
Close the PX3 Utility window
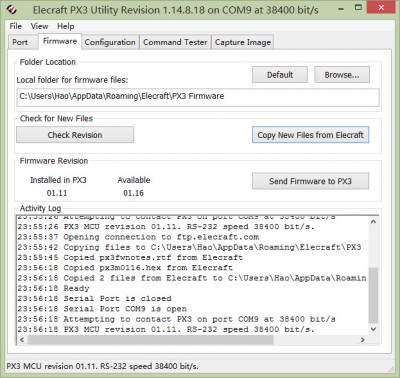tap(381, 8)
